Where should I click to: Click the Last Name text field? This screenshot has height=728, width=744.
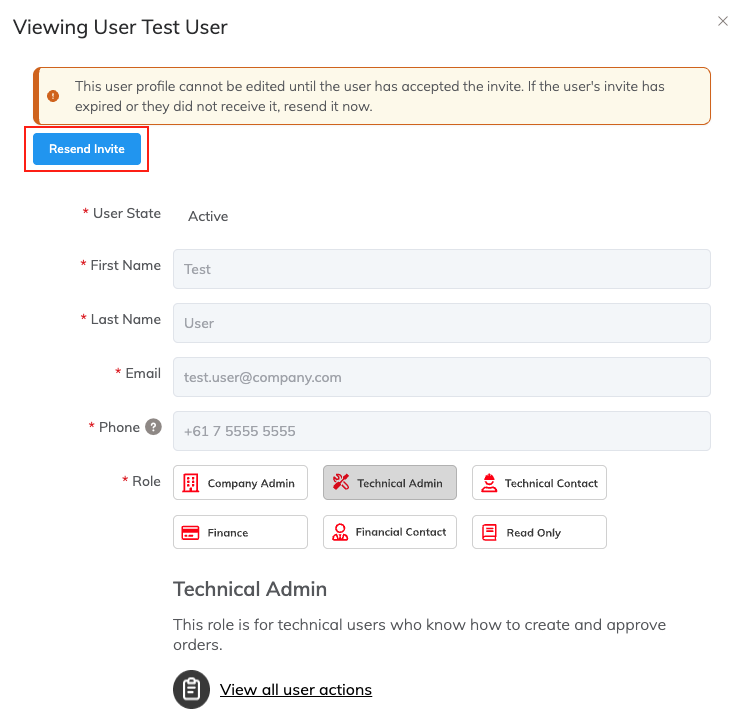(441, 323)
